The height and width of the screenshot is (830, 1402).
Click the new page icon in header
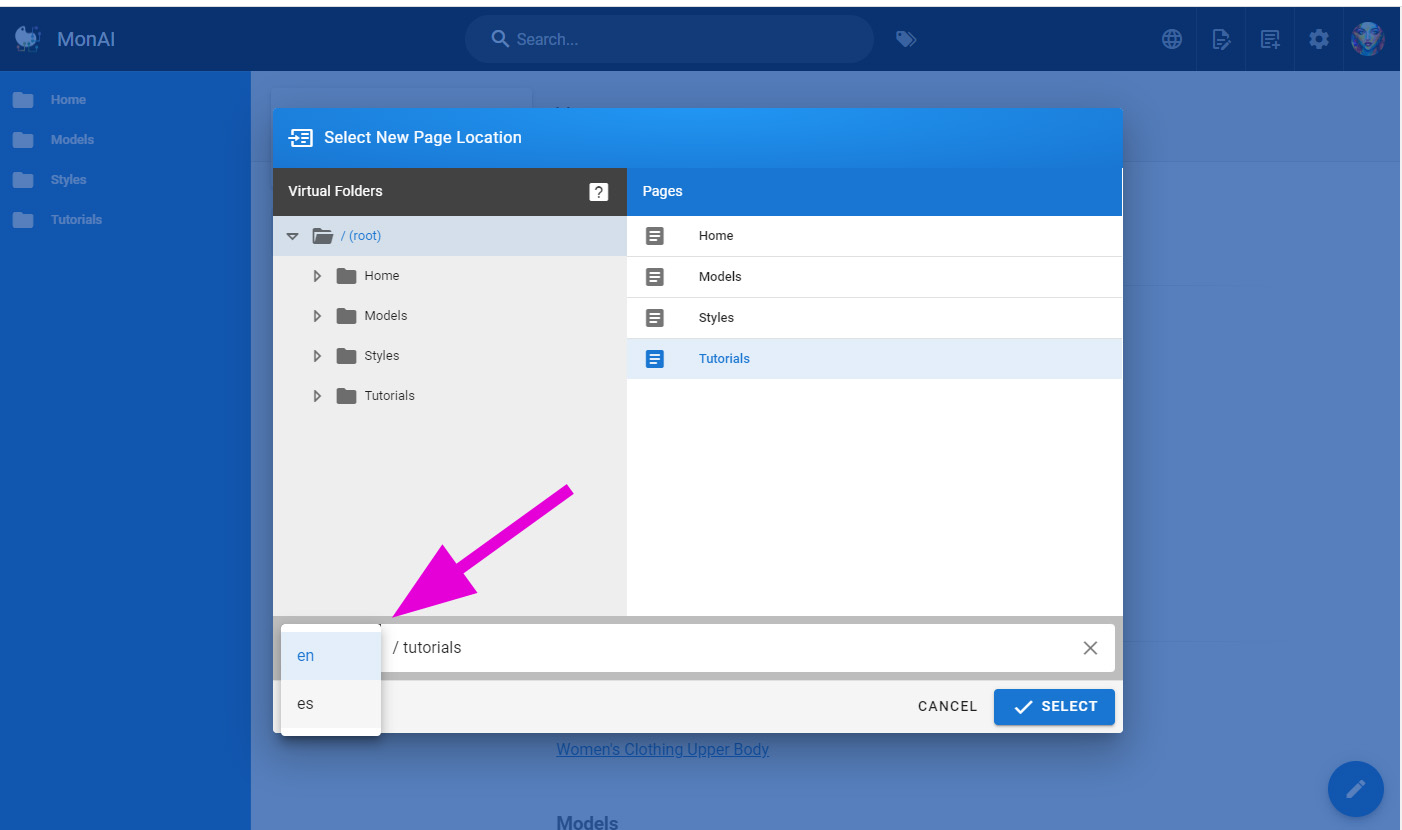[1270, 39]
